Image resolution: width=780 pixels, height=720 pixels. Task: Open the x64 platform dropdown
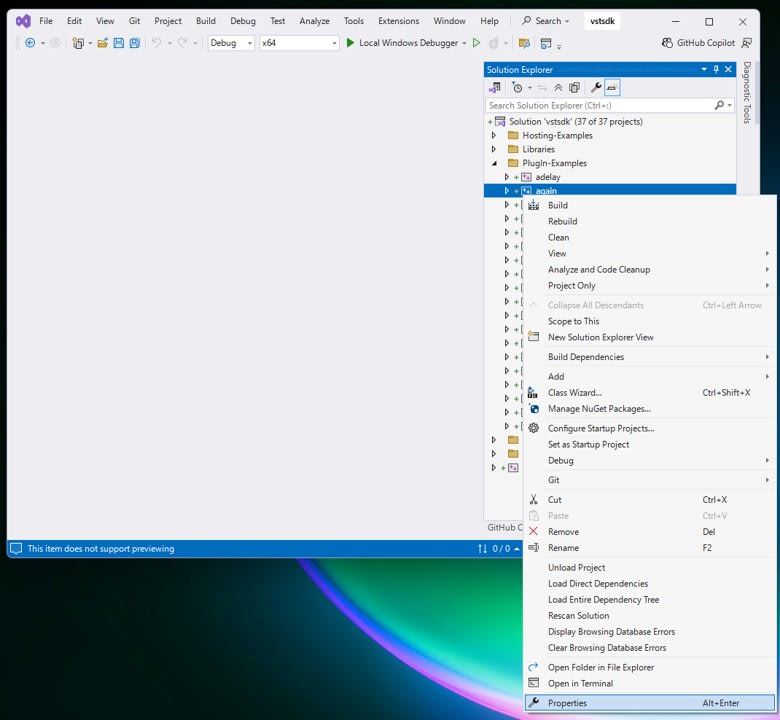[299, 43]
